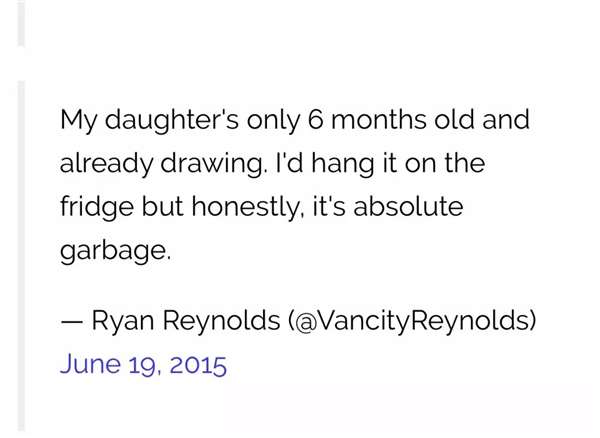Click the word 'daughter's' in the quote
Viewport: 600px width, 438px height.
tap(172, 120)
